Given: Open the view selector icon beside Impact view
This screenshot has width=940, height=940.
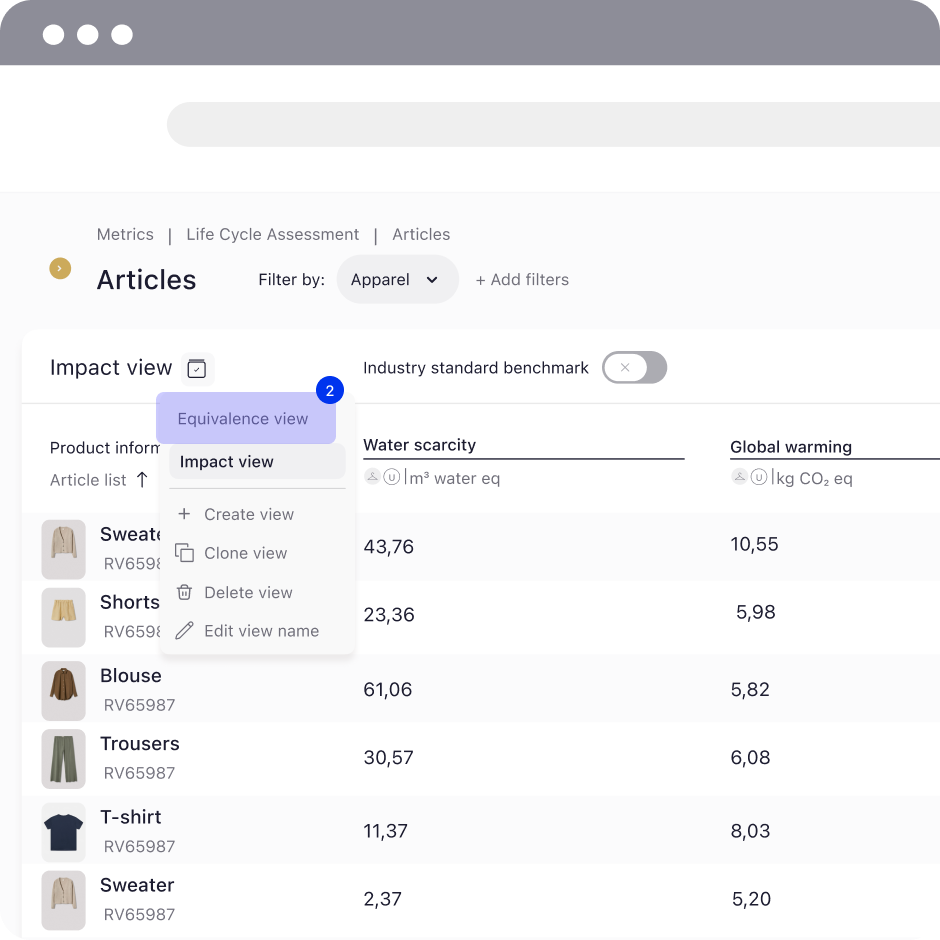Looking at the screenshot, I should pyautogui.click(x=197, y=368).
